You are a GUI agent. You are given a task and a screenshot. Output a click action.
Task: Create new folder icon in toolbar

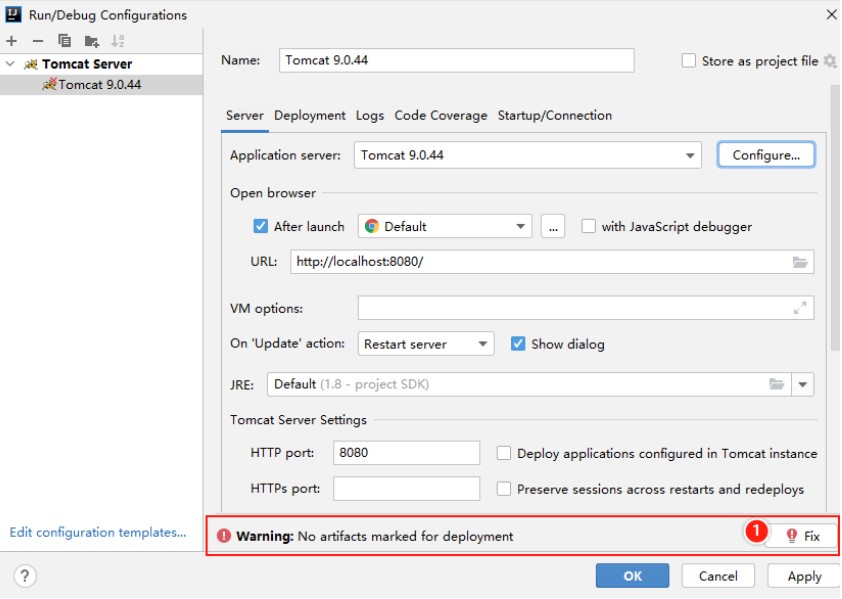[92, 41]
